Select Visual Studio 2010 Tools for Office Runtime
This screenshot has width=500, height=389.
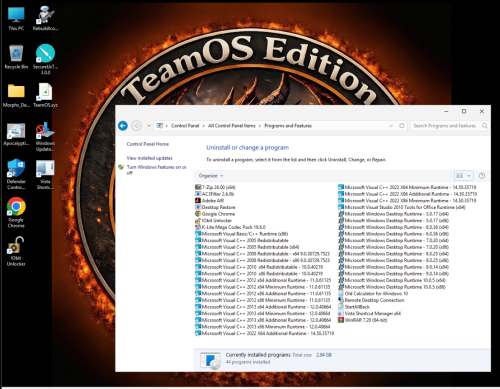click(x=402, y=207)
